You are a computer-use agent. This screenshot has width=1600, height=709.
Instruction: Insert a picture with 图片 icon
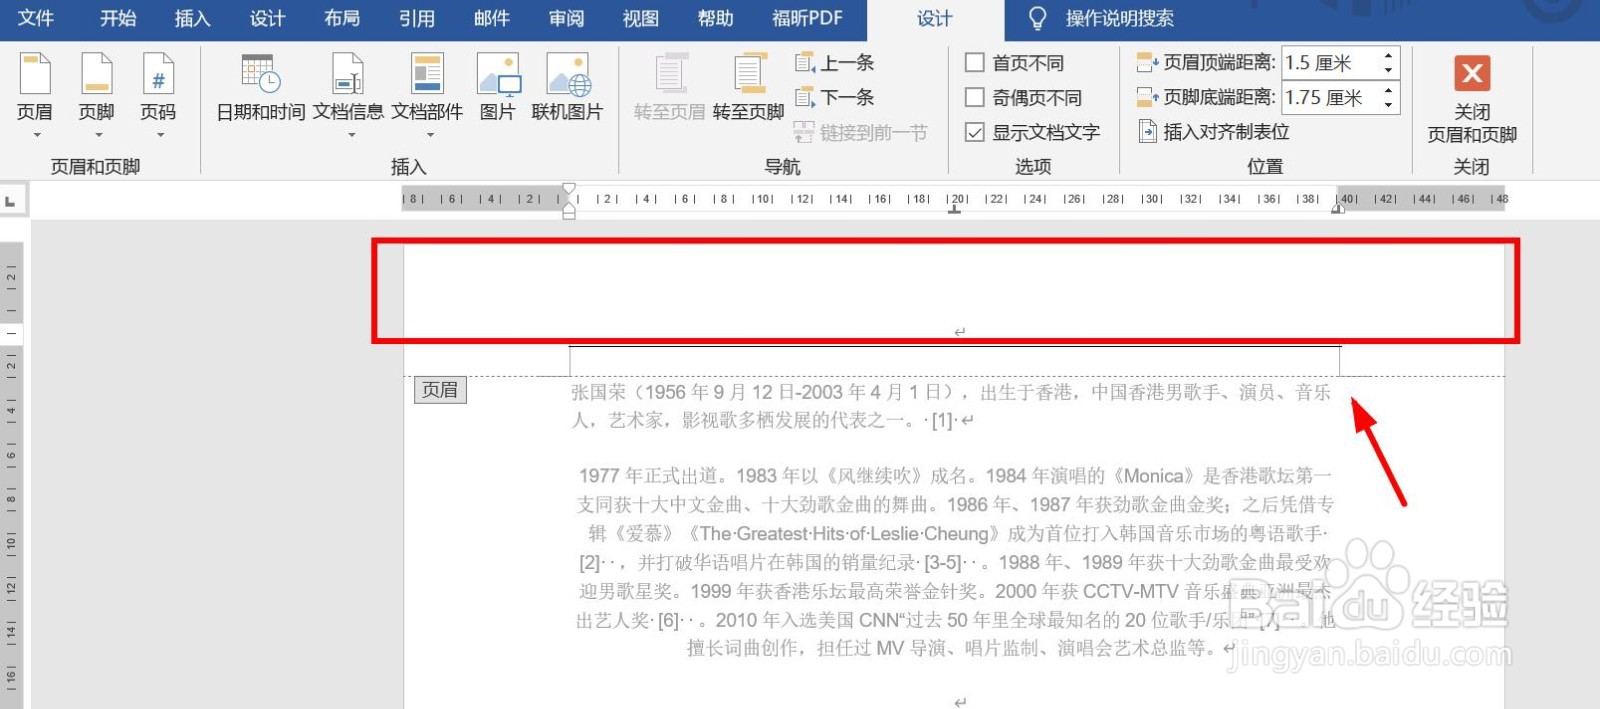coord(498,75)
